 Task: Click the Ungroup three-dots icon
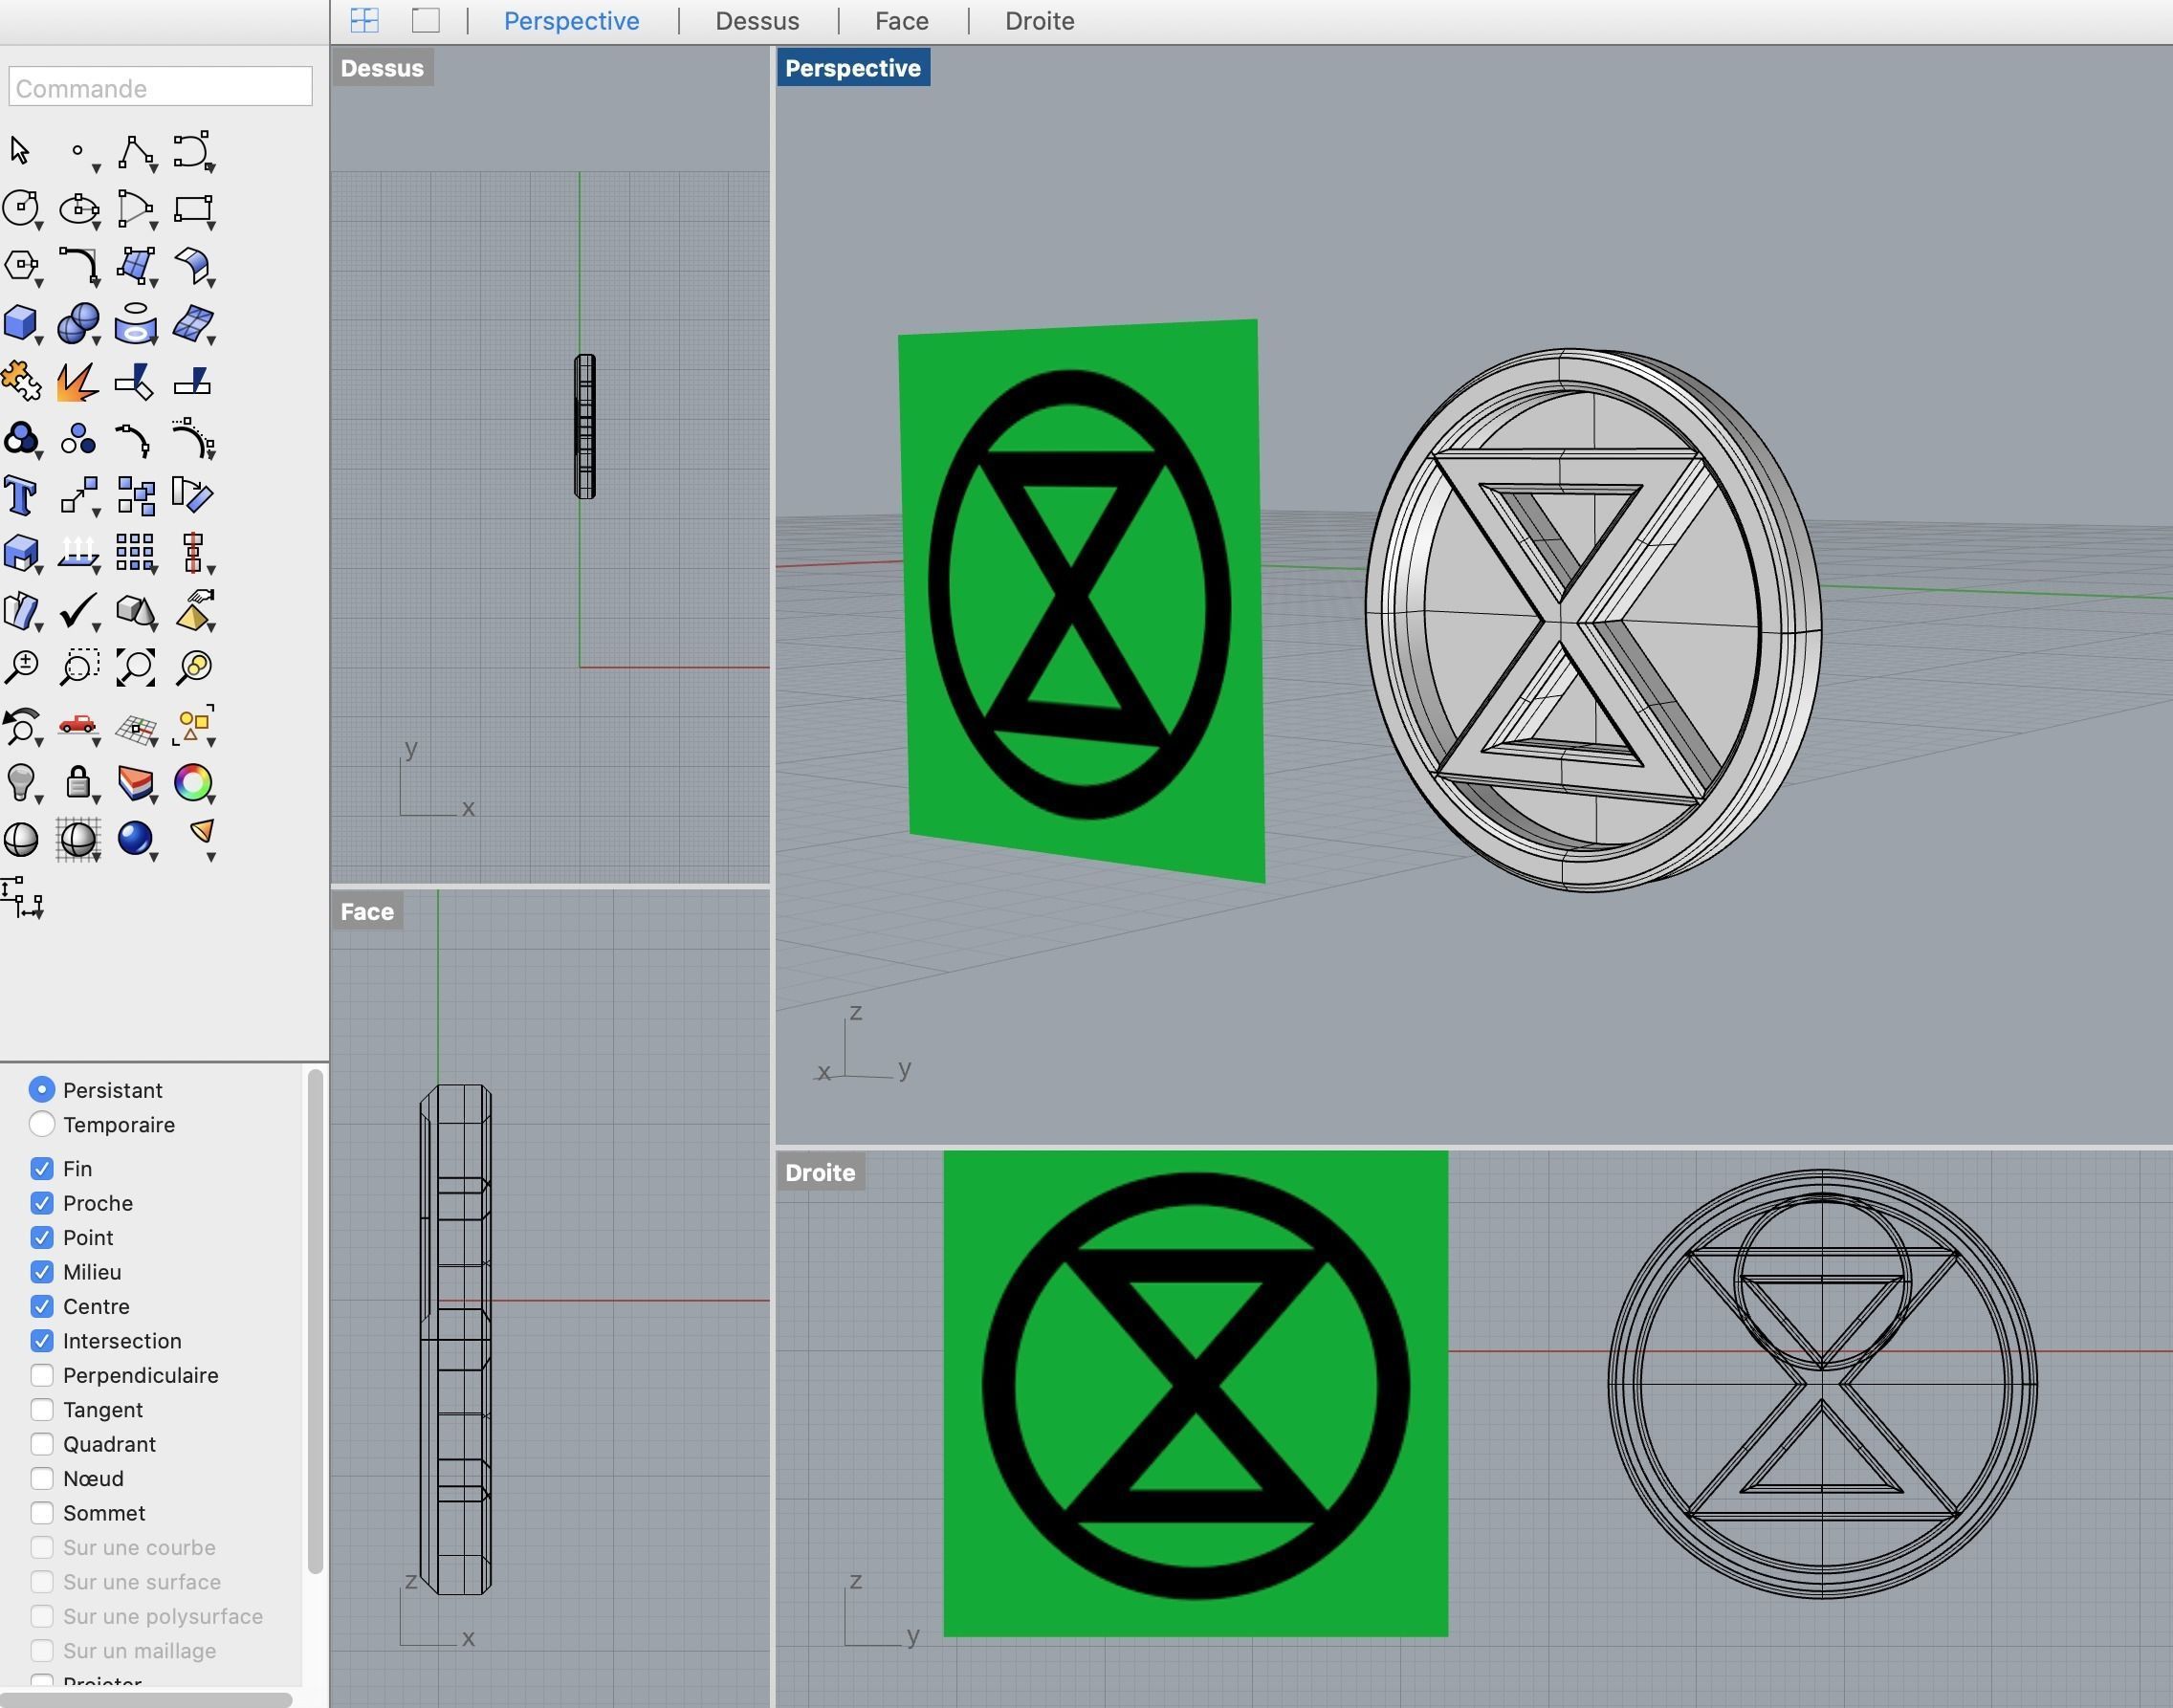click(x=79, y=438)
